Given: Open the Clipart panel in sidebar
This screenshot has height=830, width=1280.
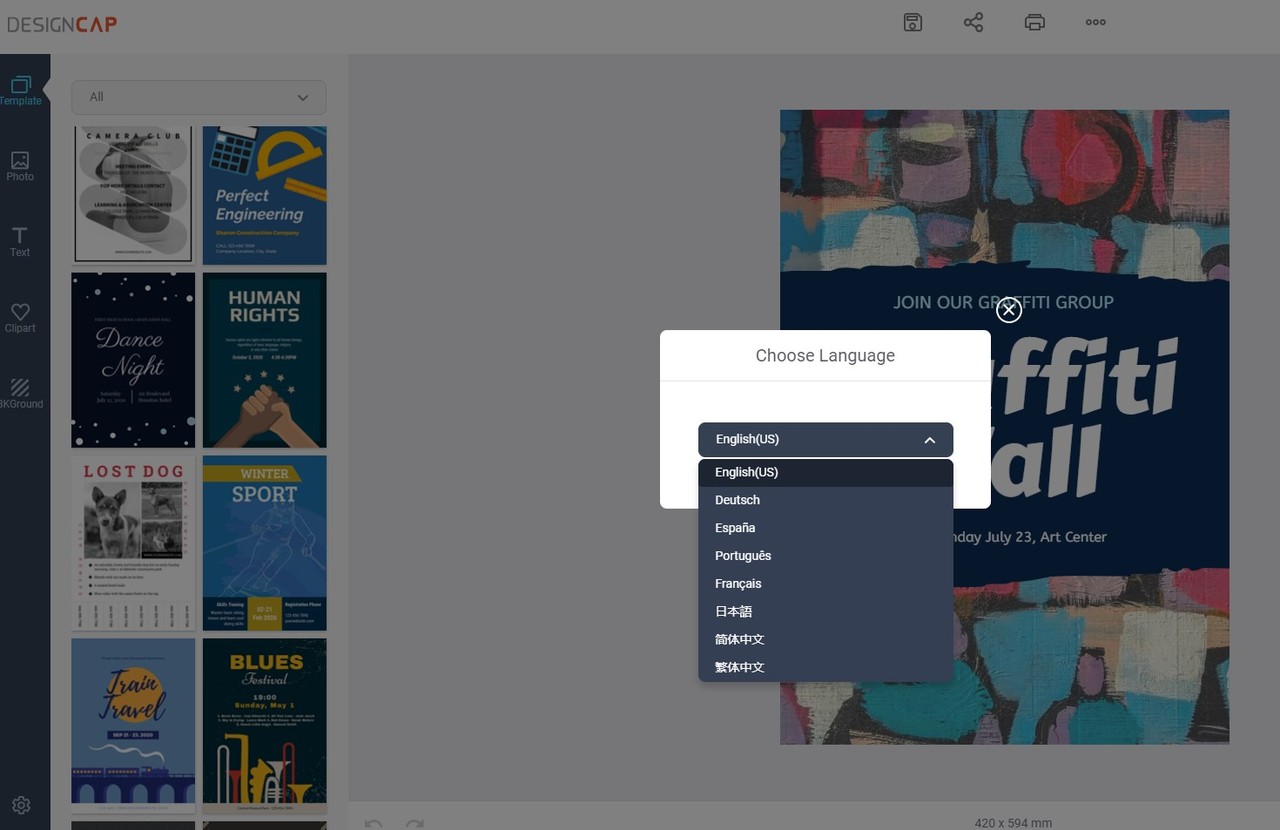Looking at the screenshot, I should click(20, 318).
